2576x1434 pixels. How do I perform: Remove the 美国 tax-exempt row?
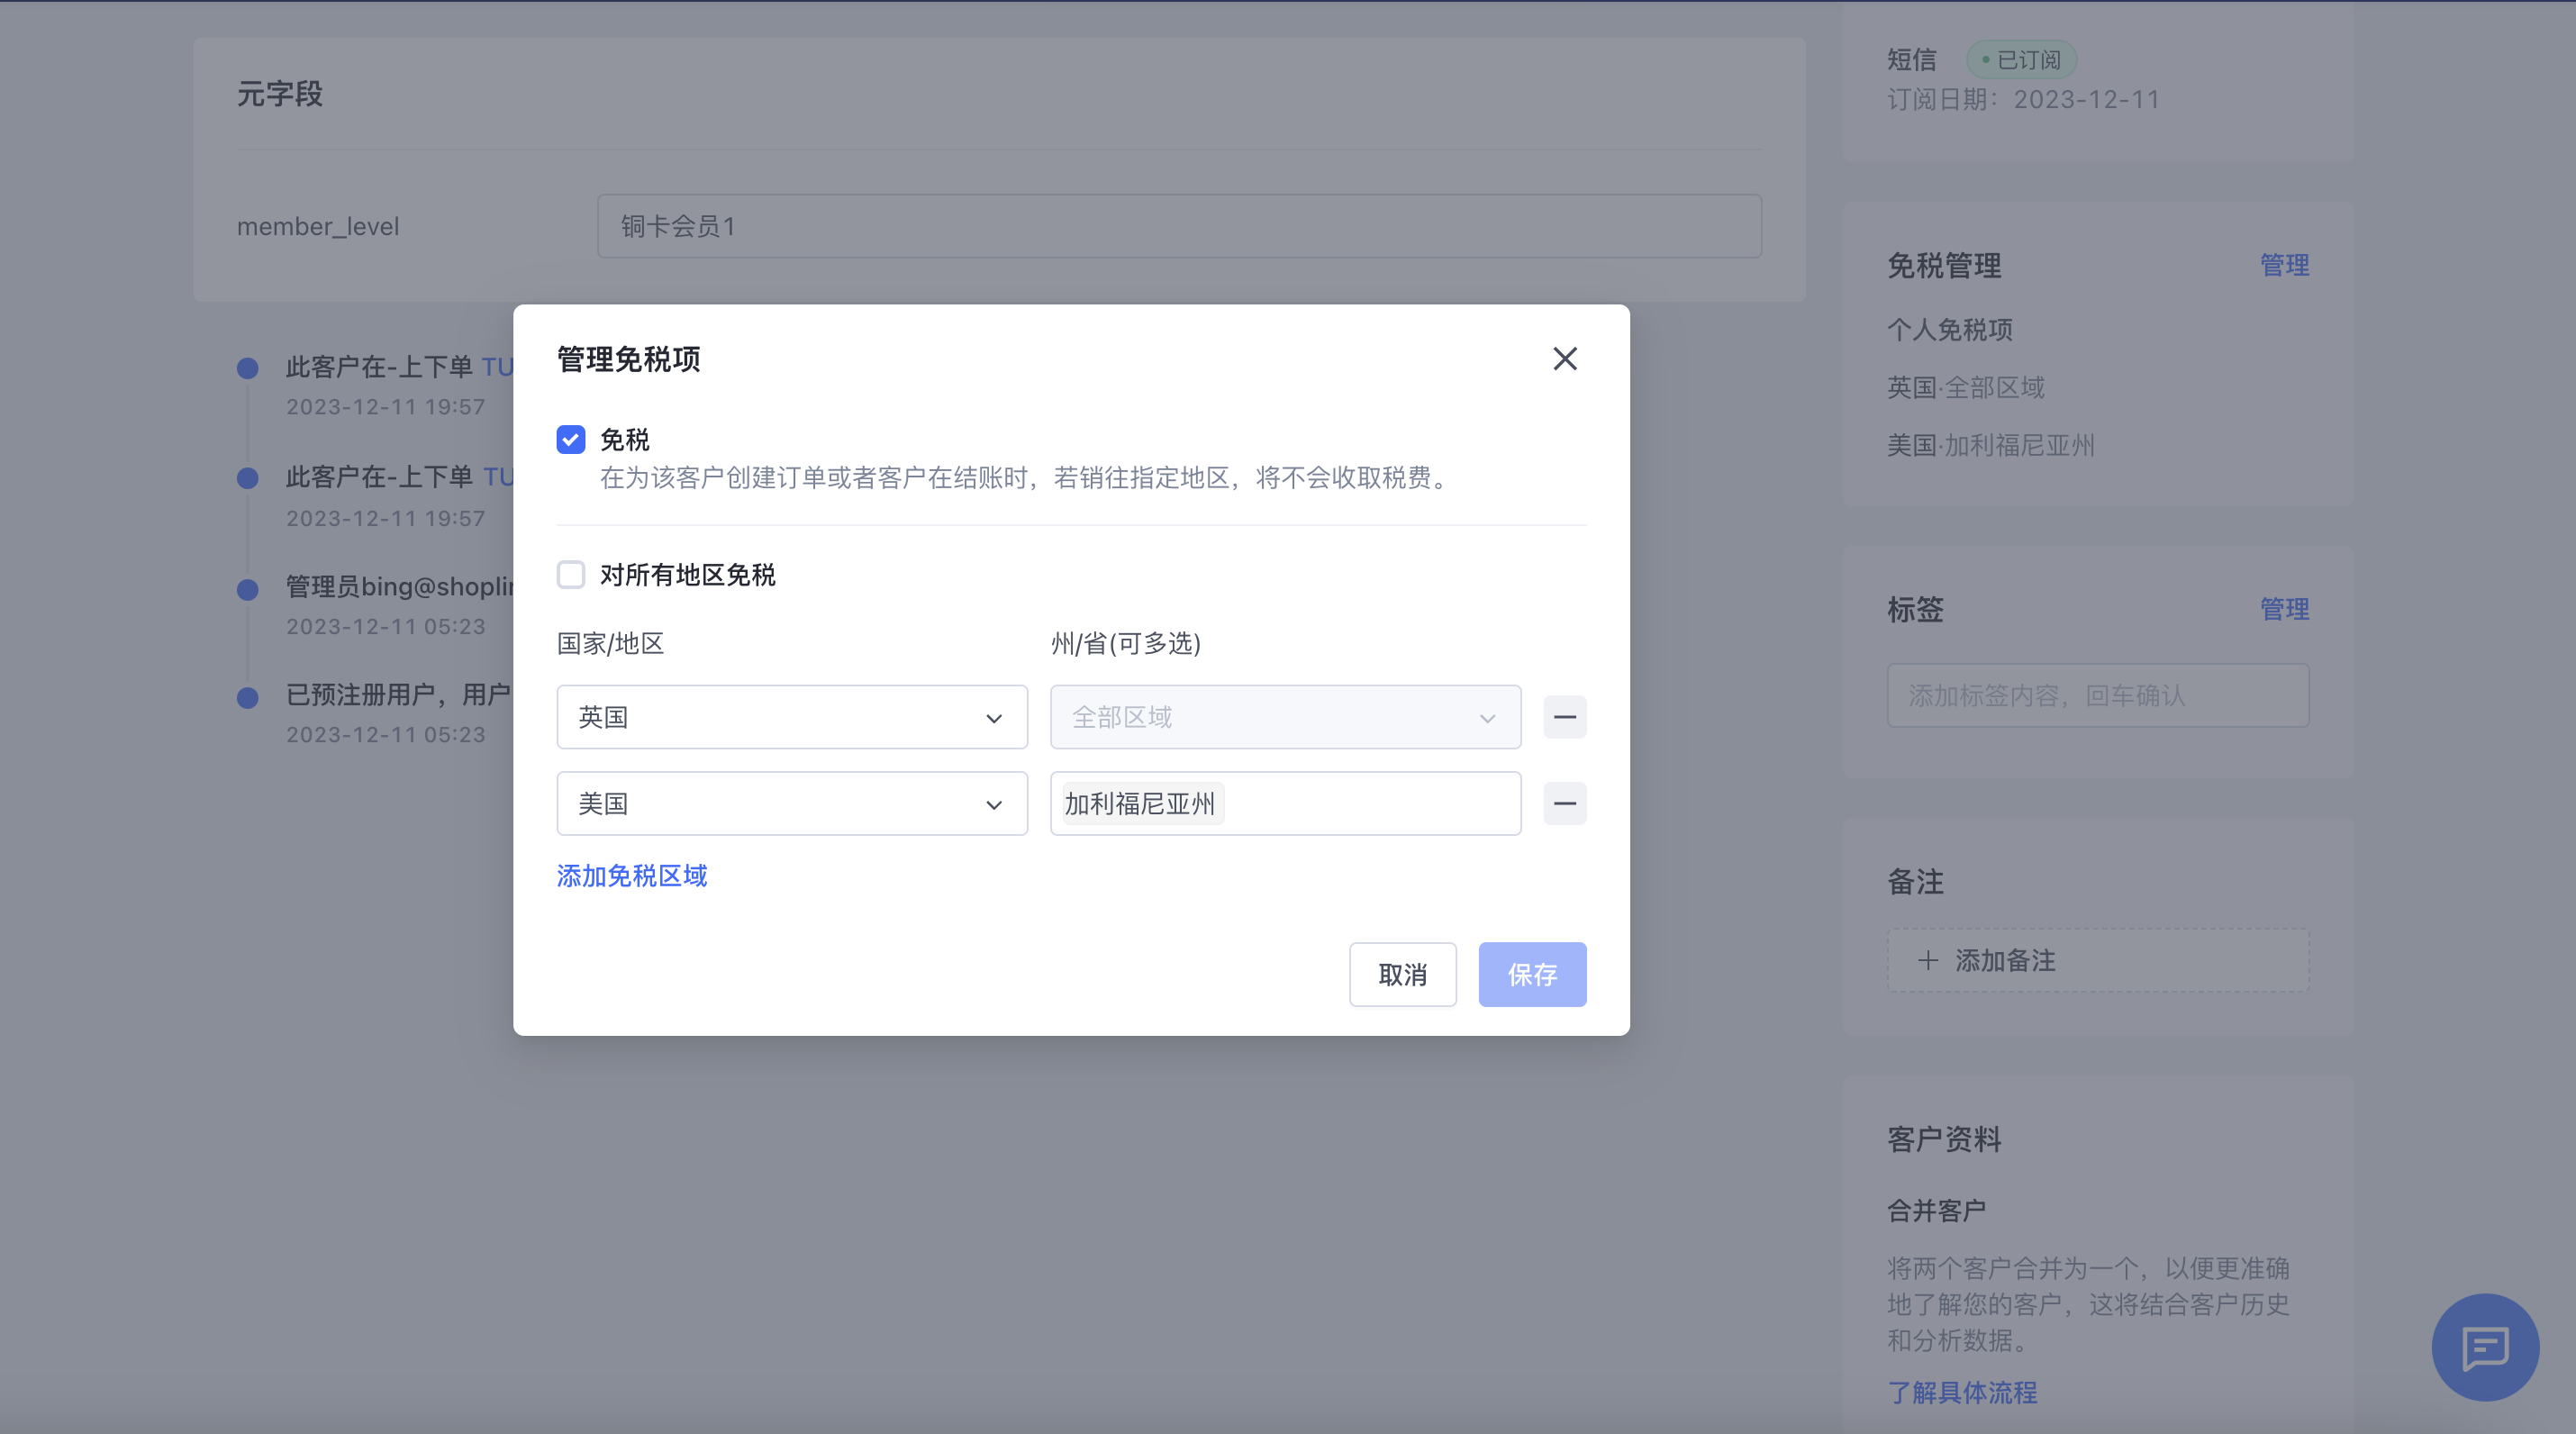click(x=1565, y=803)
